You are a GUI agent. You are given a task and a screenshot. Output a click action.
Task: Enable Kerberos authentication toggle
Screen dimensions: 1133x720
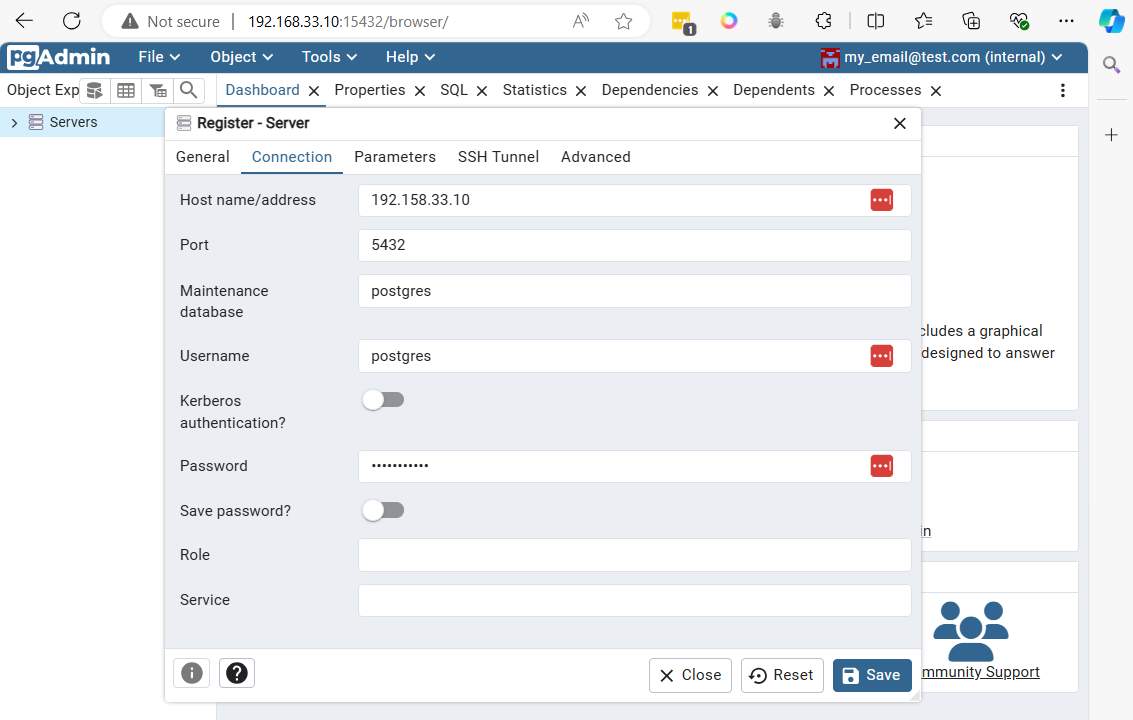point(383,400)
